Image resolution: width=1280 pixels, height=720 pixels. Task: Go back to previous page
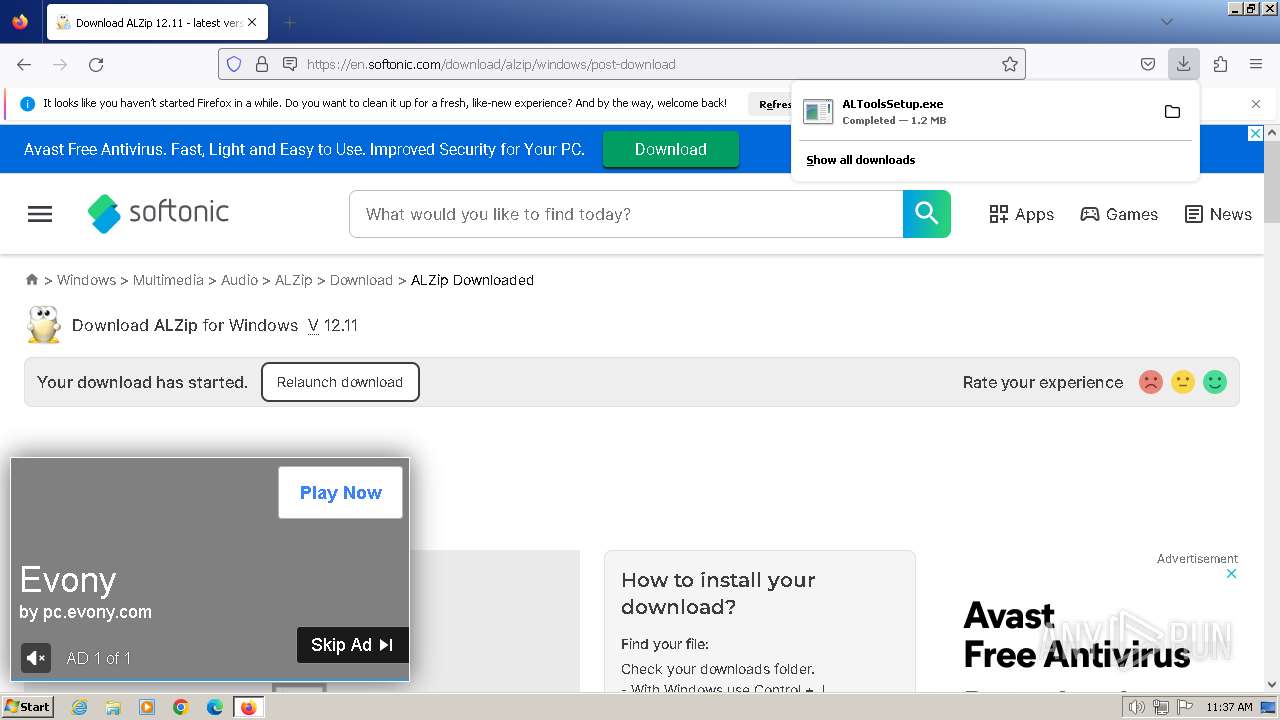(x=24, y=64)
